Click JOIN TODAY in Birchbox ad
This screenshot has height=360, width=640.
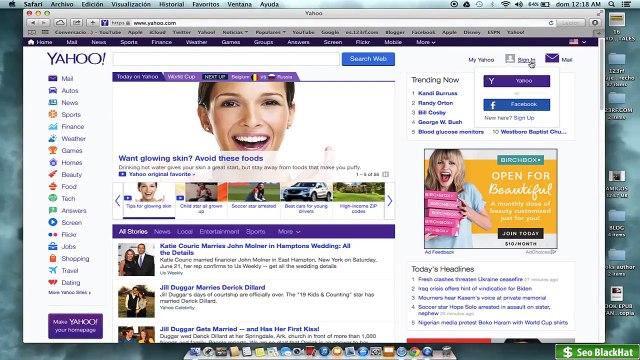(x=520, y=233)
